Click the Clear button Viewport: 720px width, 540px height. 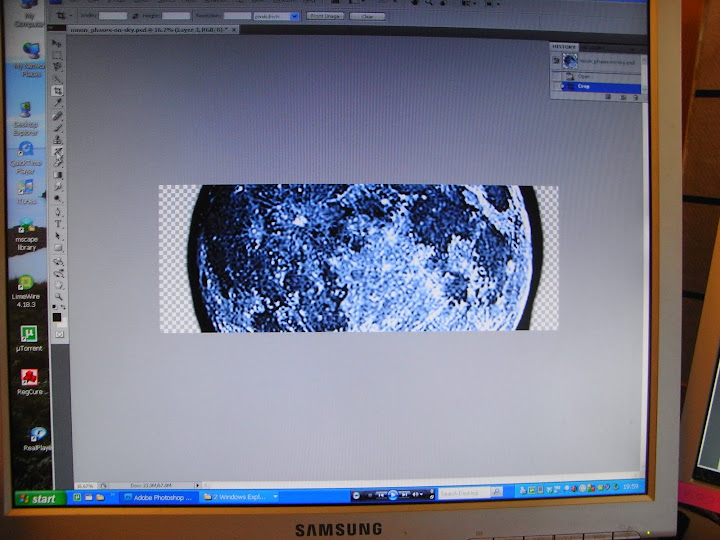(x=367, y=17)
